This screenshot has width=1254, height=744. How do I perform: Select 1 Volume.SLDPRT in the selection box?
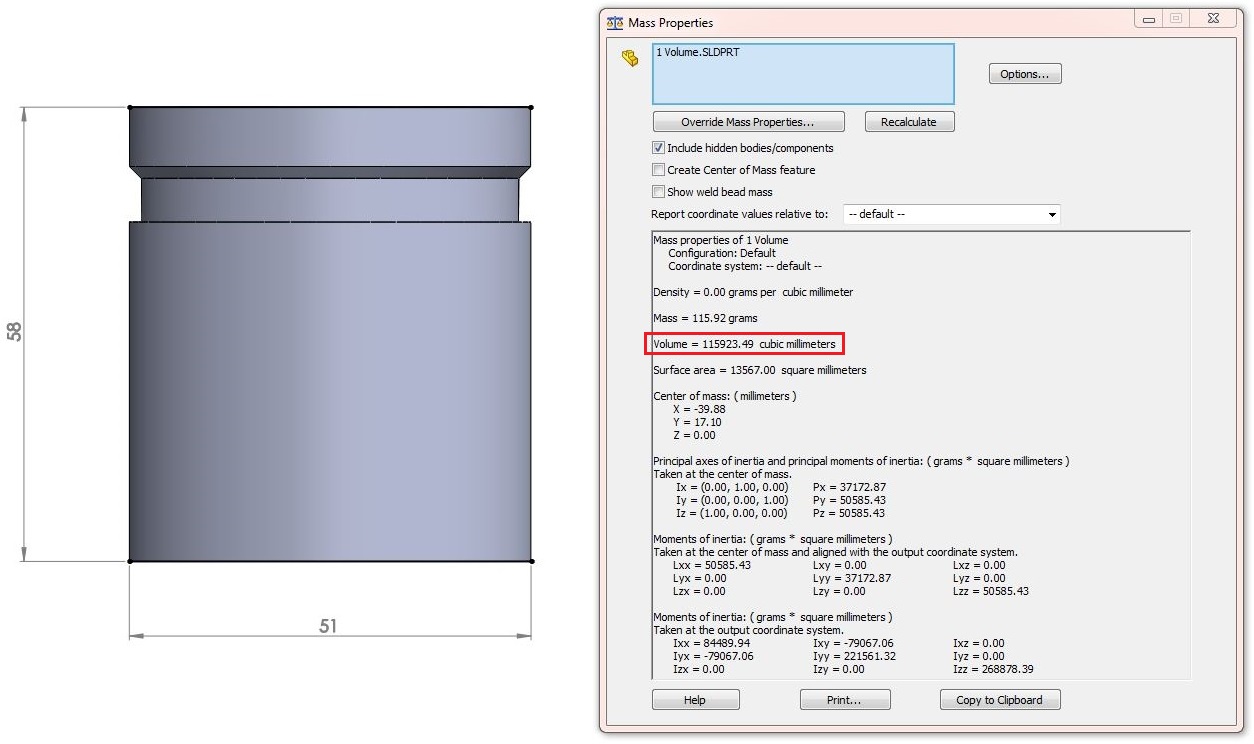point(698,52)
